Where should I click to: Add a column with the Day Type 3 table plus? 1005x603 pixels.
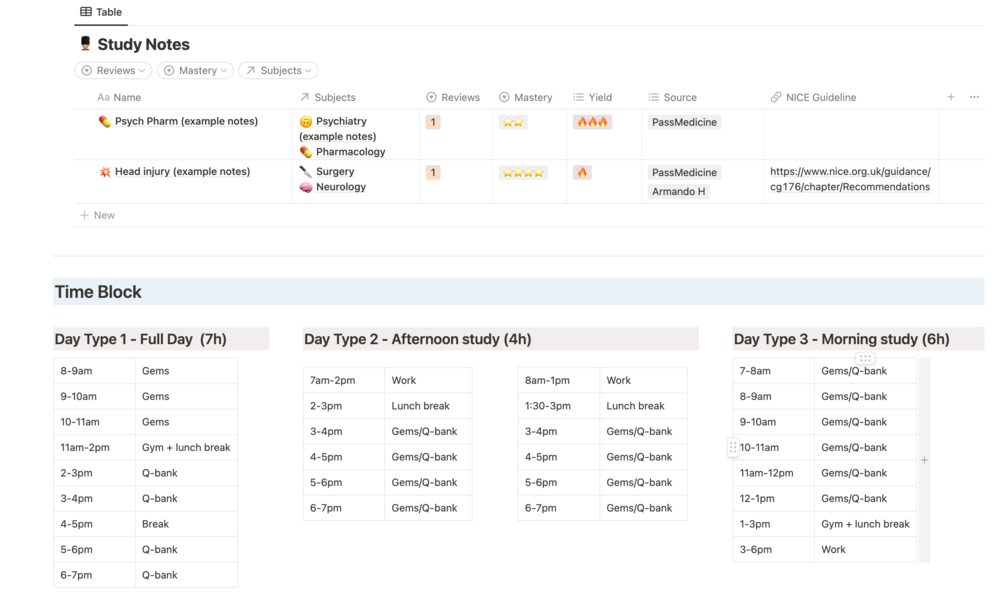[x=924, y=460]
